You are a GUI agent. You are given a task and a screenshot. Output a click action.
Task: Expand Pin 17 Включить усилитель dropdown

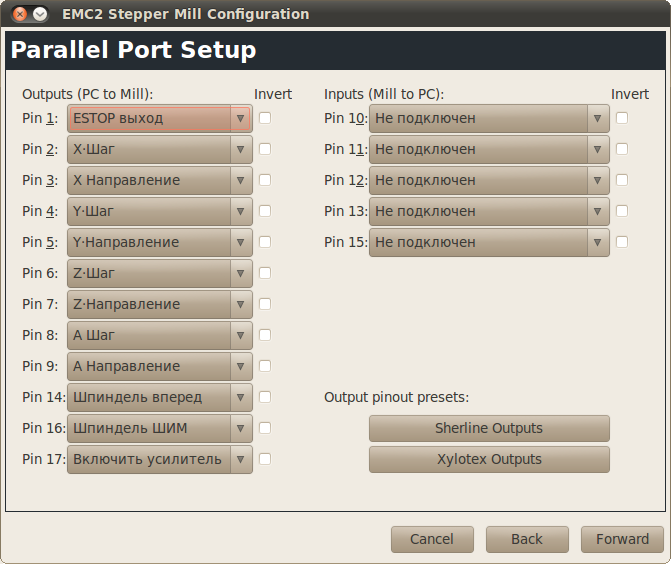[159, 459]
